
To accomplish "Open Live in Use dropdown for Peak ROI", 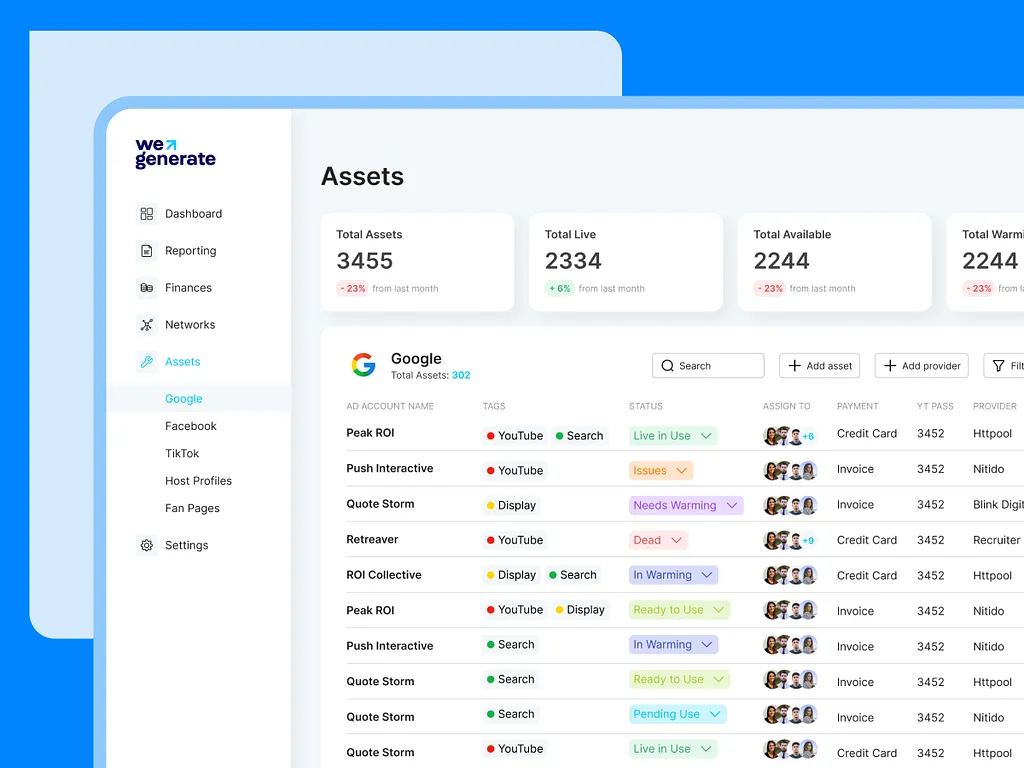I will (x=673, y=436).
